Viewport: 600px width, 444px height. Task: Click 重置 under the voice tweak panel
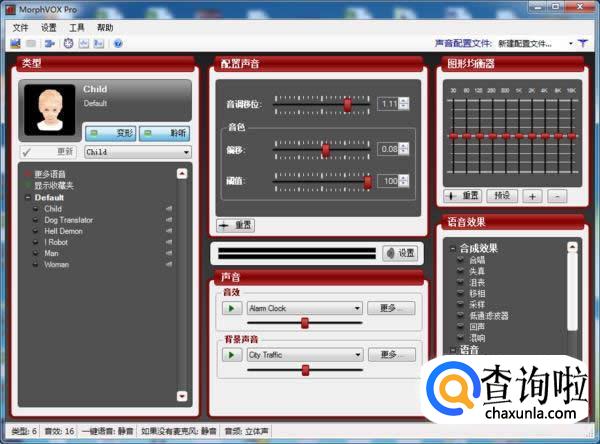(236, 225)
